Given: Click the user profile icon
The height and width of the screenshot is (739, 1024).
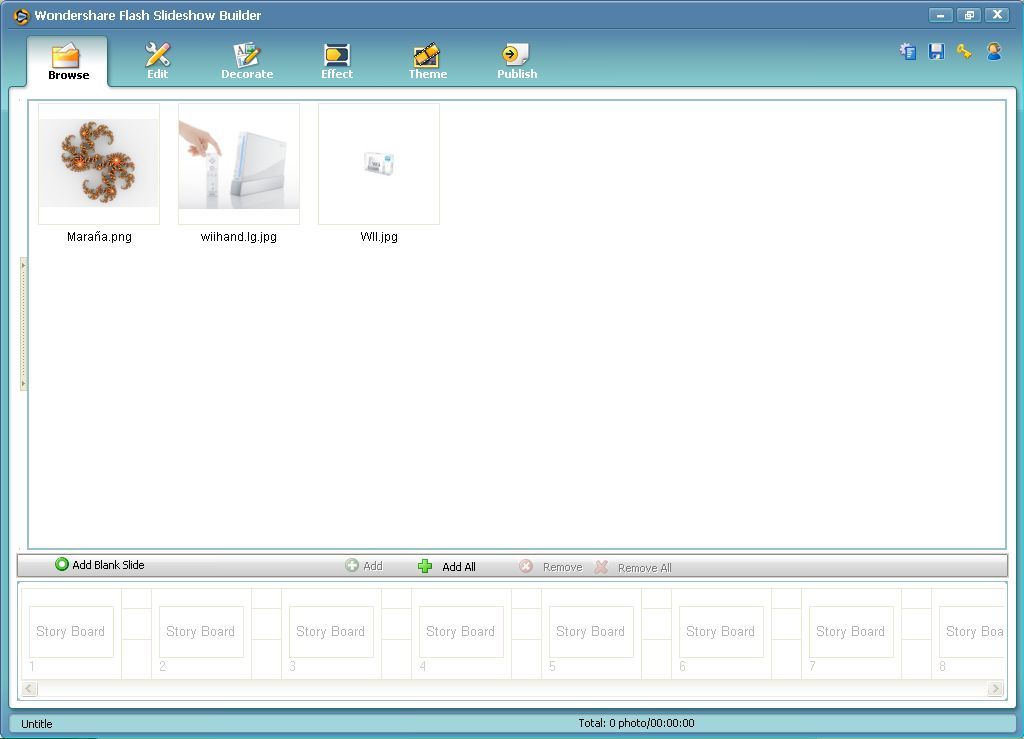Looking at the screenshot, I should [994, 51].
